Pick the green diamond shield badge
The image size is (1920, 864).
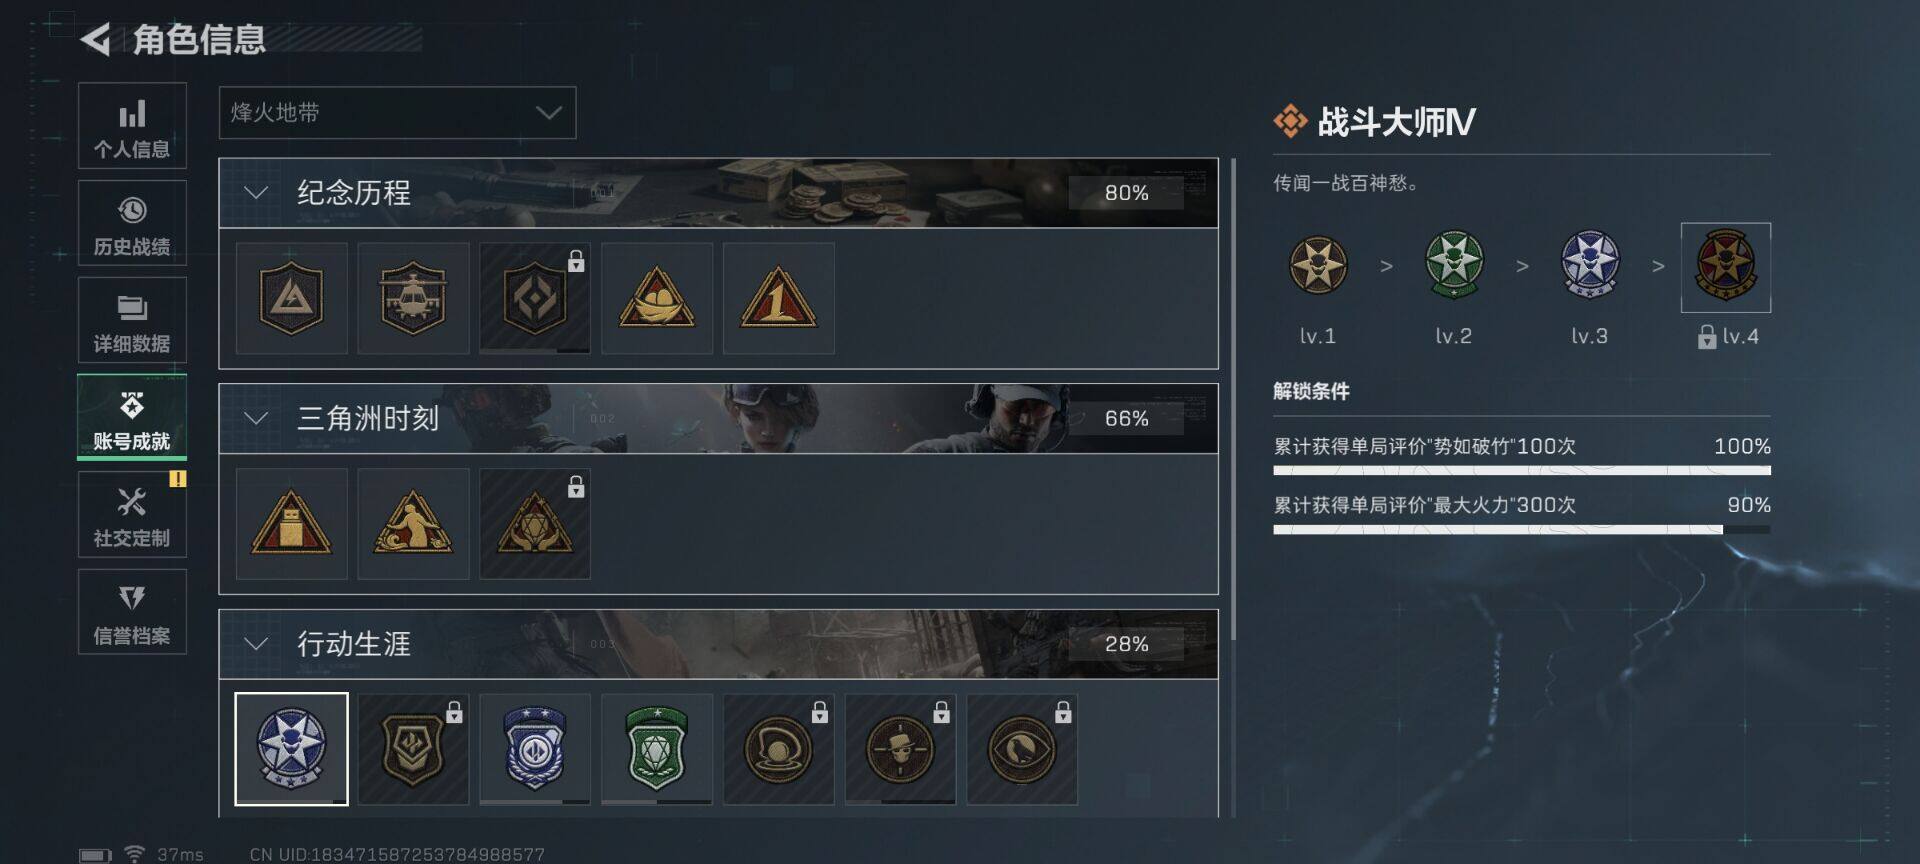coord(657,749)
